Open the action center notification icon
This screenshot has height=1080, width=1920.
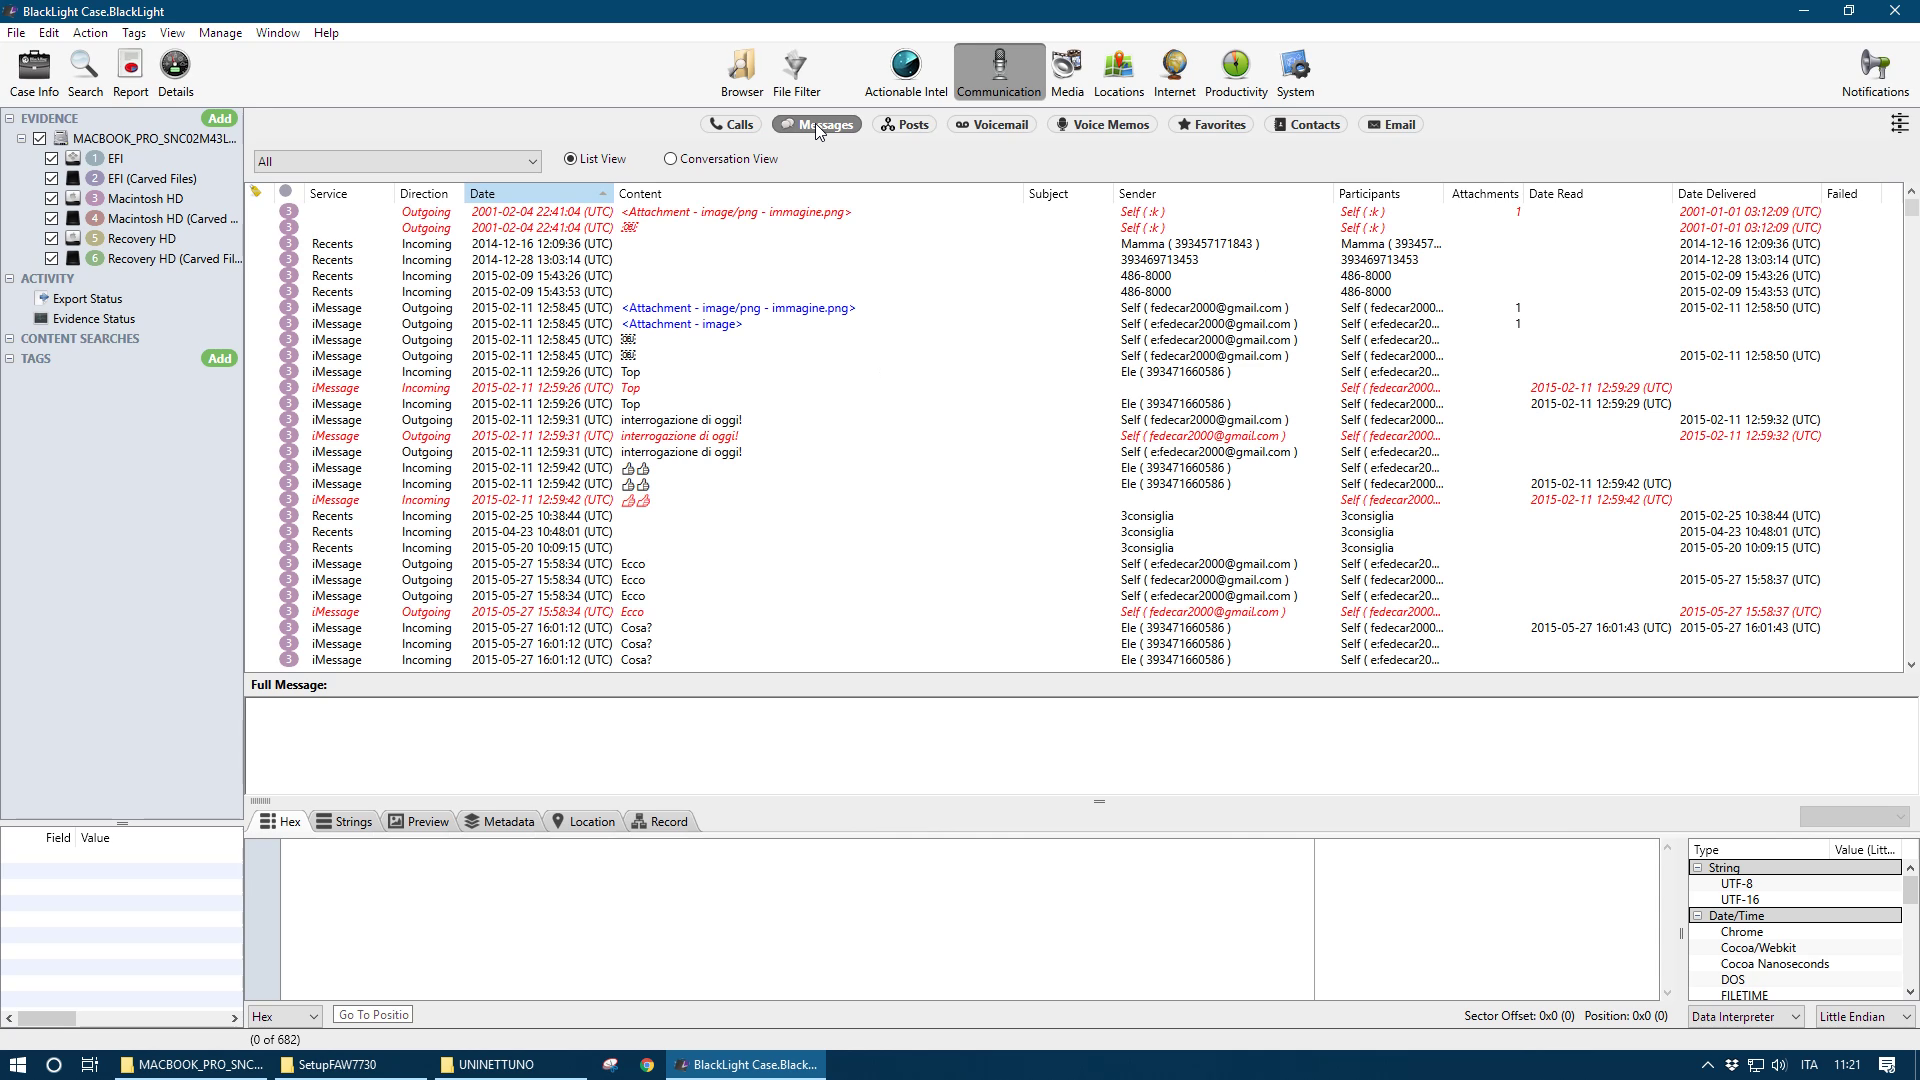coord(1887,1065)
